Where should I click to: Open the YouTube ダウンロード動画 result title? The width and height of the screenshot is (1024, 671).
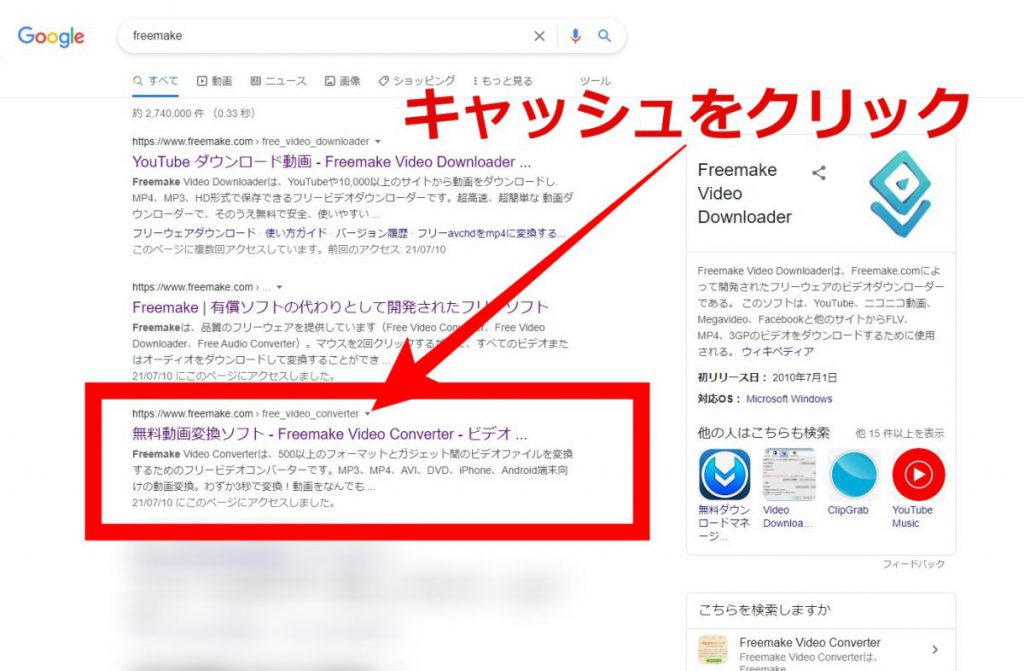coord(332,161)
